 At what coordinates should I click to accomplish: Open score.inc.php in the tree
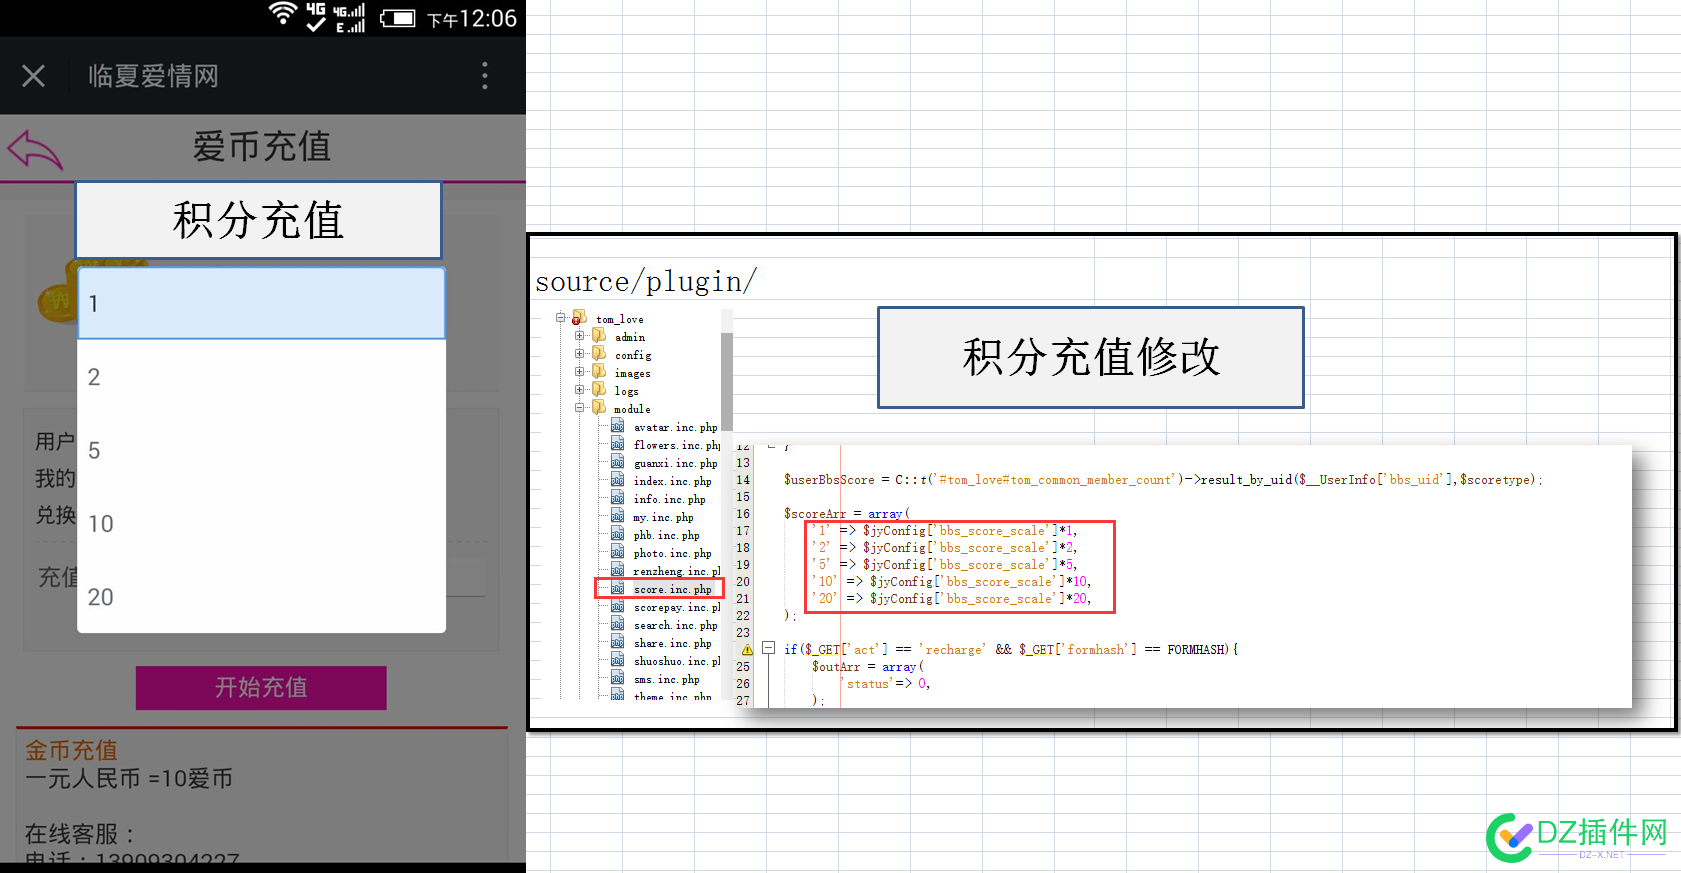[672, 589]
